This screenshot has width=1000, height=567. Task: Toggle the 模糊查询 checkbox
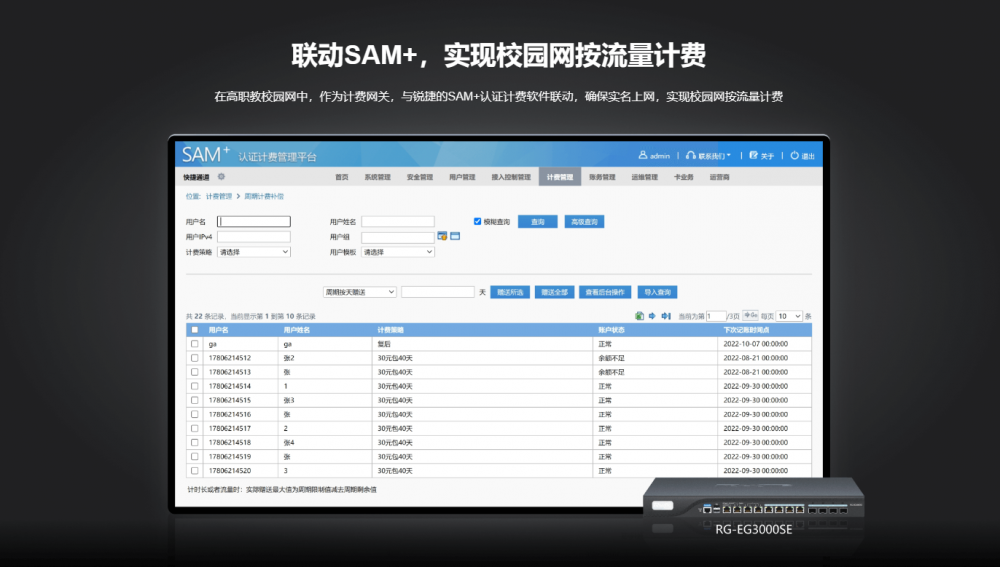tap(477, 221)
